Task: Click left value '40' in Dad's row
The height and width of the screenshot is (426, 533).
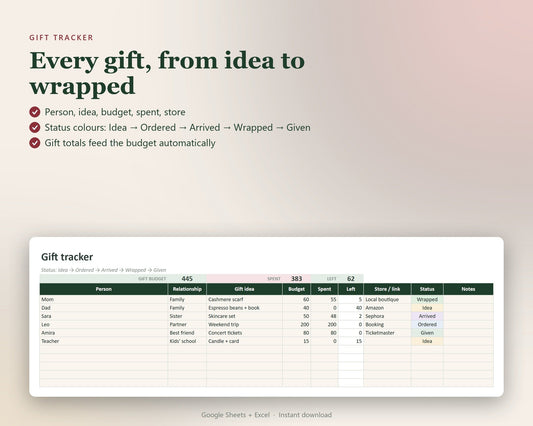Action: 351,308
